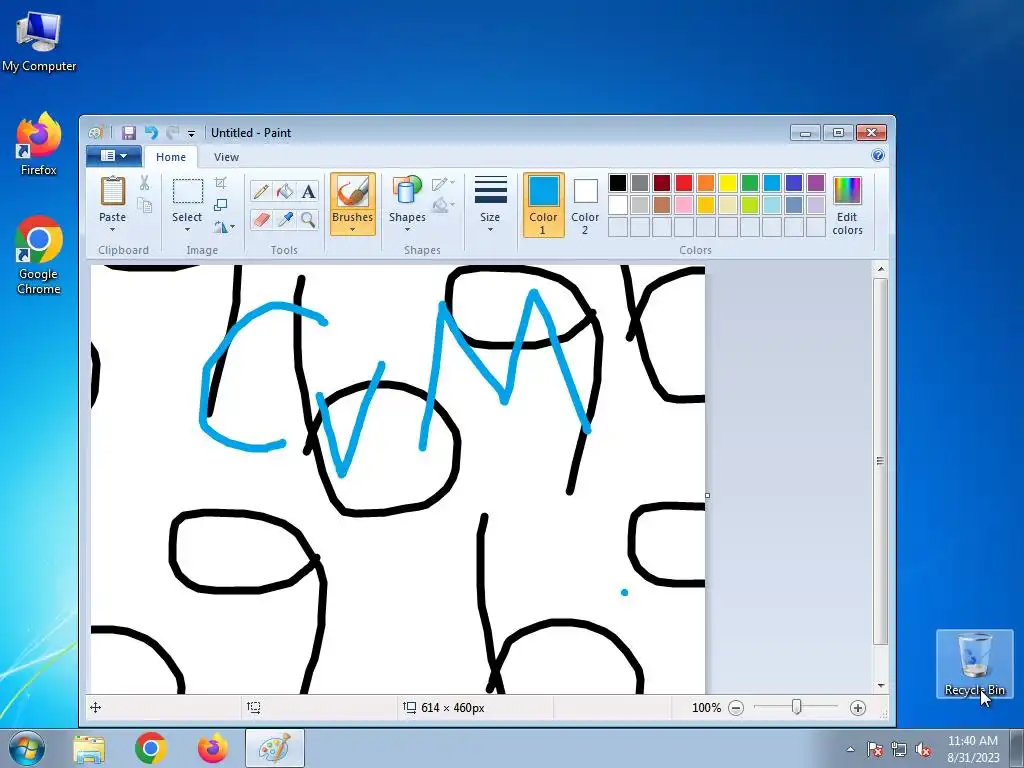Click the Redo arrow in title bar

point(172,133)
